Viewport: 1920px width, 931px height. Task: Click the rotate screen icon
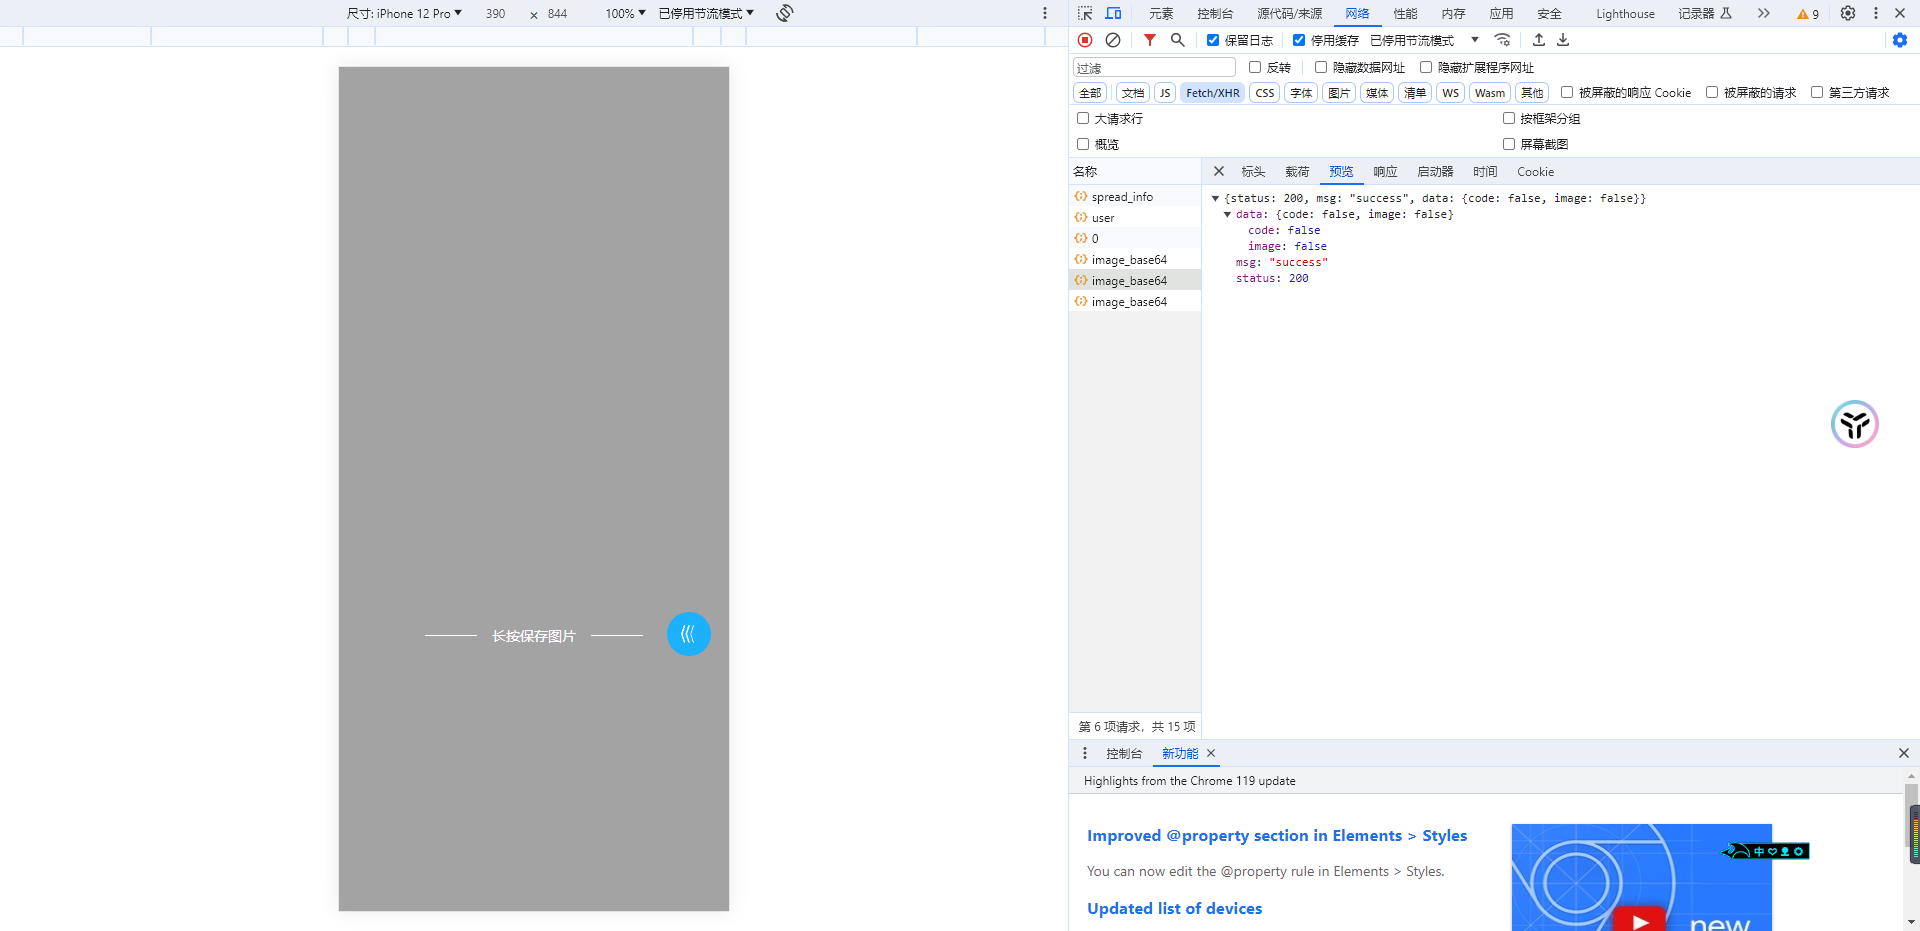pos(785,13)
